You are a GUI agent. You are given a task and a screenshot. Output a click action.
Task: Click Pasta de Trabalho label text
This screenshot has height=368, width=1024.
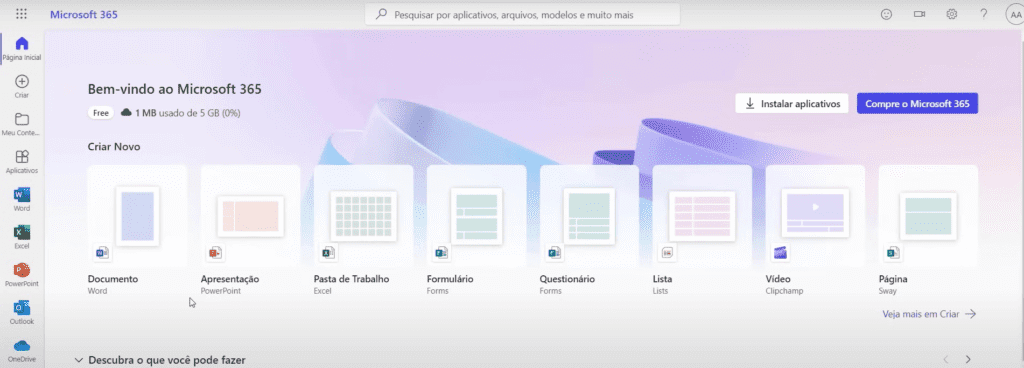pyautogui.click(x=351, y=279)
